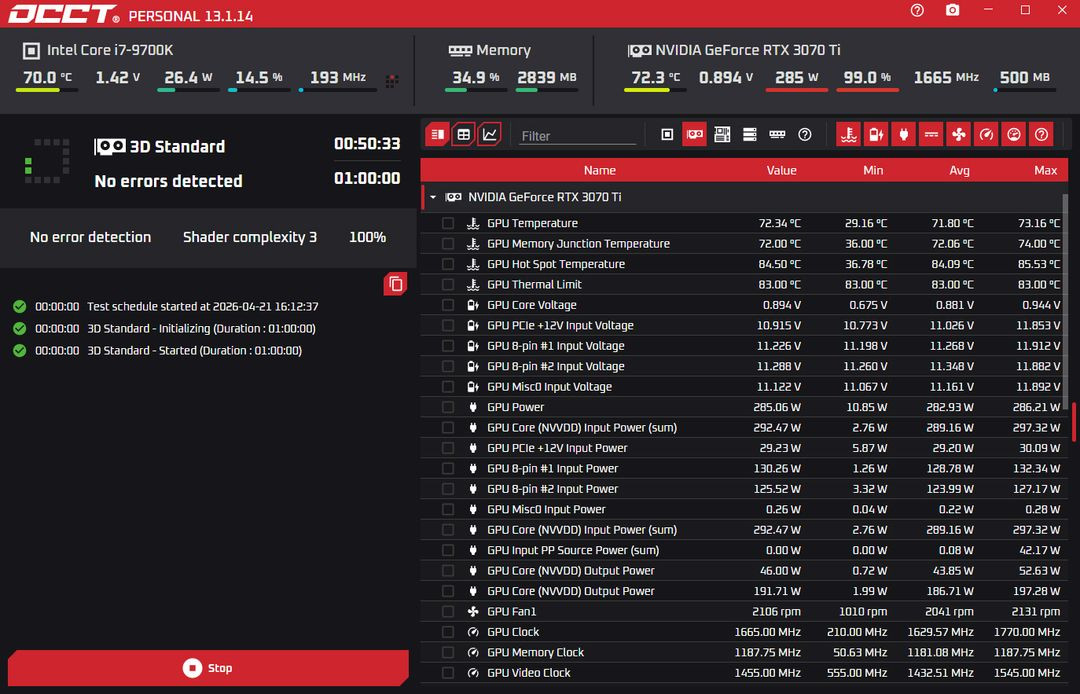Toggle other sensor types filter (red question mark)
The width and height of the screenshot is (1080, 694).
(1041, 135)
